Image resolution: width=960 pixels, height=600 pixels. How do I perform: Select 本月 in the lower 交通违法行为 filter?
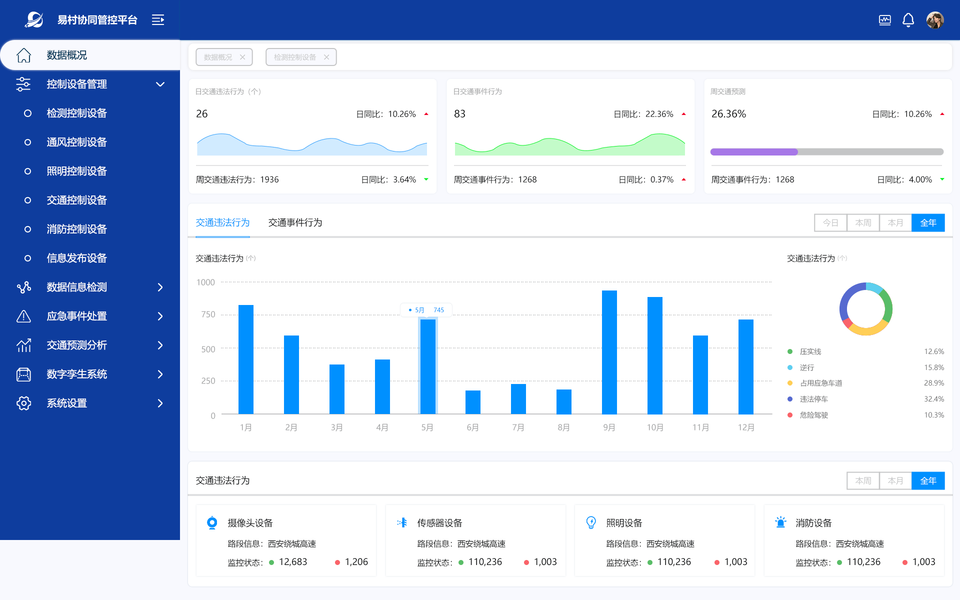click(896, 481)
